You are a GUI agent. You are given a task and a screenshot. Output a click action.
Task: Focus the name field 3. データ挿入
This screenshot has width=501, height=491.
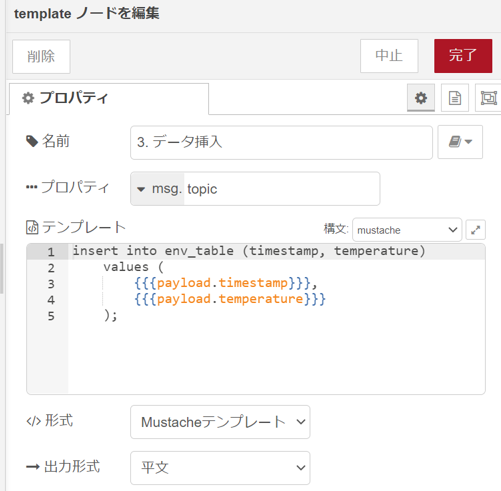[281, 142]
